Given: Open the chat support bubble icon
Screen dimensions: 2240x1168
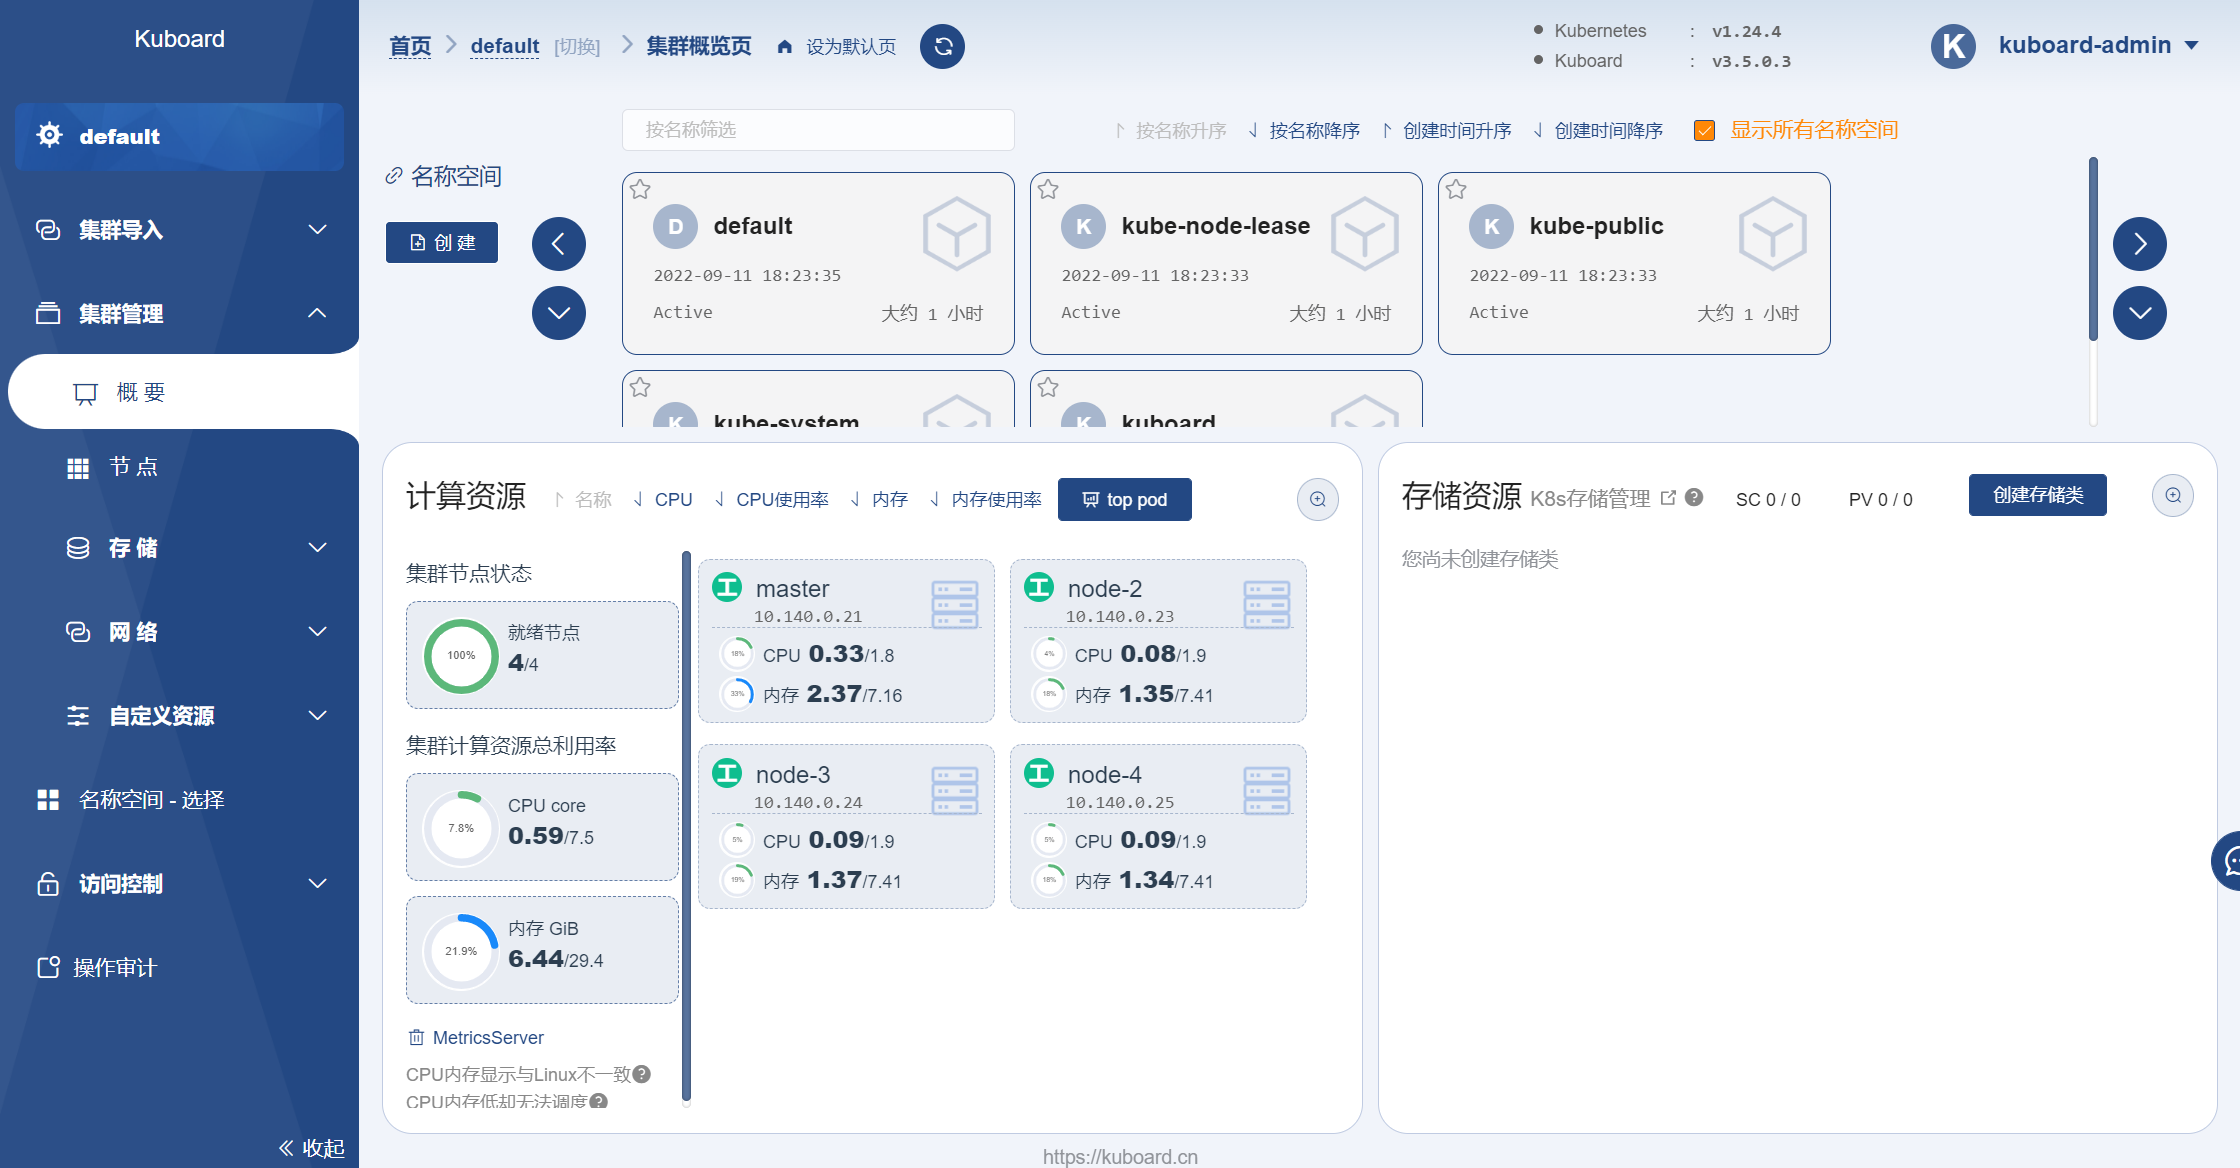Looking at the screenshot, I should point(2229,860).
